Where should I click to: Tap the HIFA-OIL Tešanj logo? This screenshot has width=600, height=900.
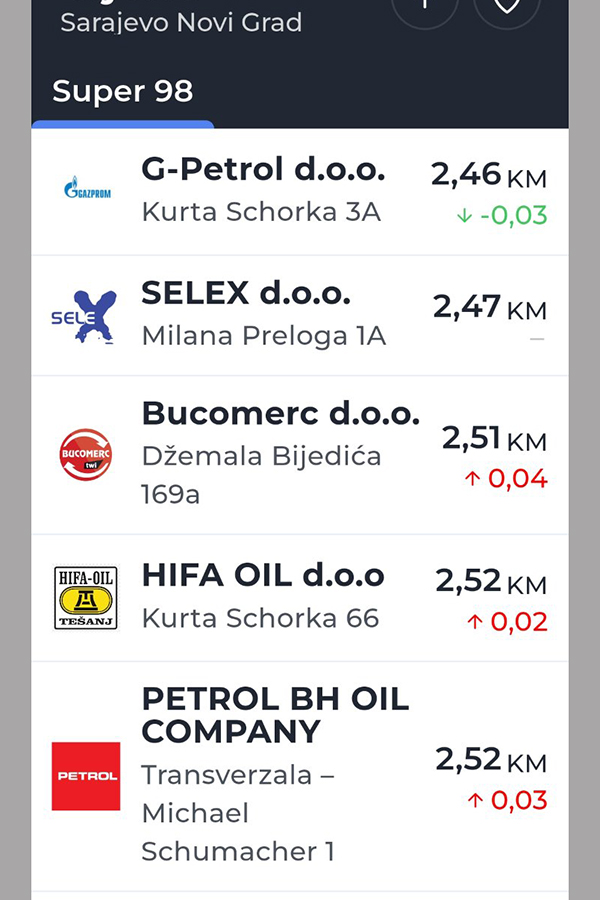pyautogui.click(x=85, y=597)
